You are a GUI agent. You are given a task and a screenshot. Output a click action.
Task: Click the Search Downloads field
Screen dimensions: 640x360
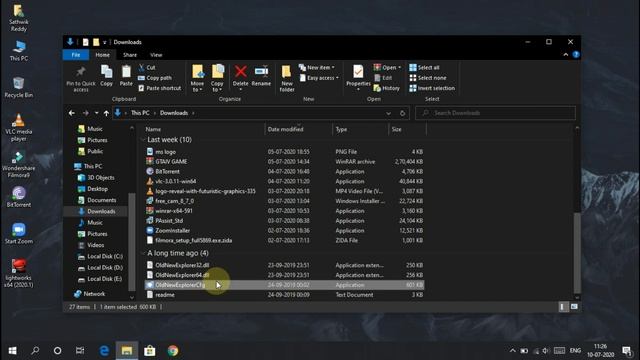tap(496, 113)
